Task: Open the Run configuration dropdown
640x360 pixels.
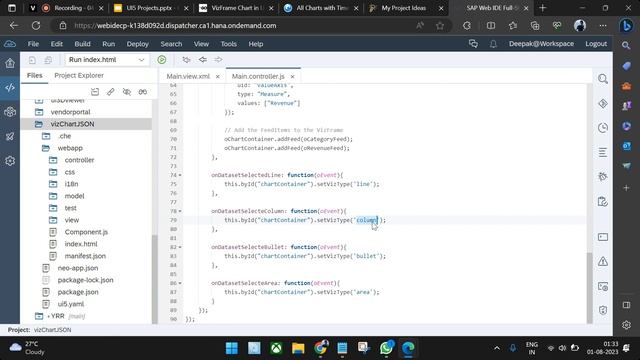Action: (x=107, y=60)
